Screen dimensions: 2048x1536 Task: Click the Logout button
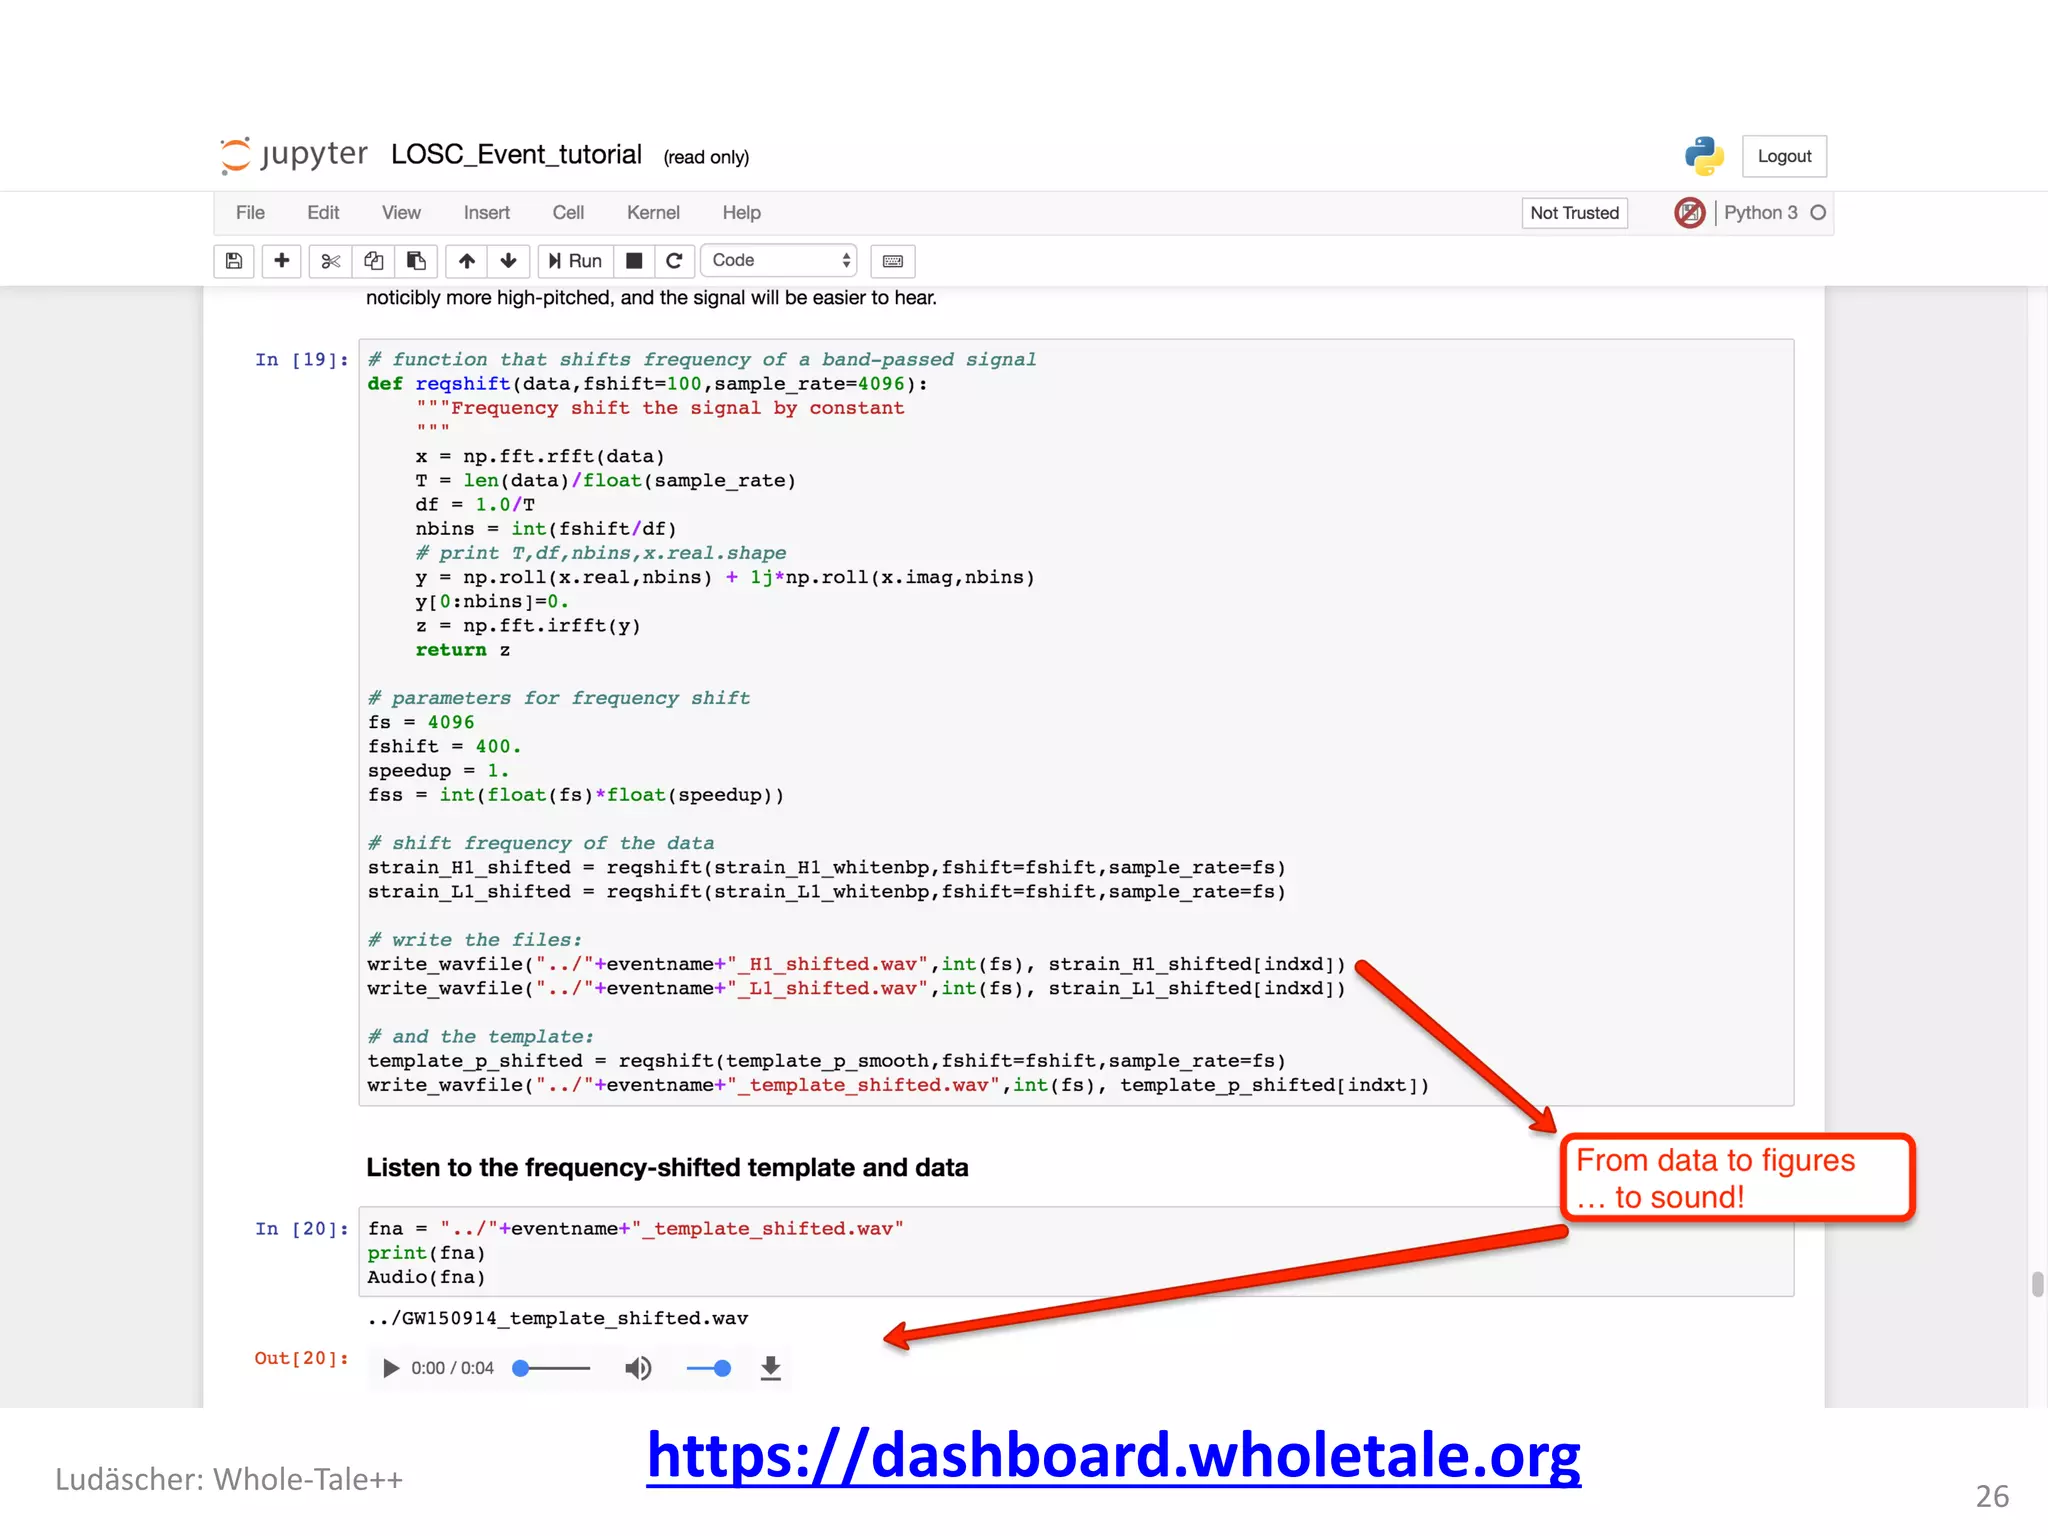(1784, 157)
